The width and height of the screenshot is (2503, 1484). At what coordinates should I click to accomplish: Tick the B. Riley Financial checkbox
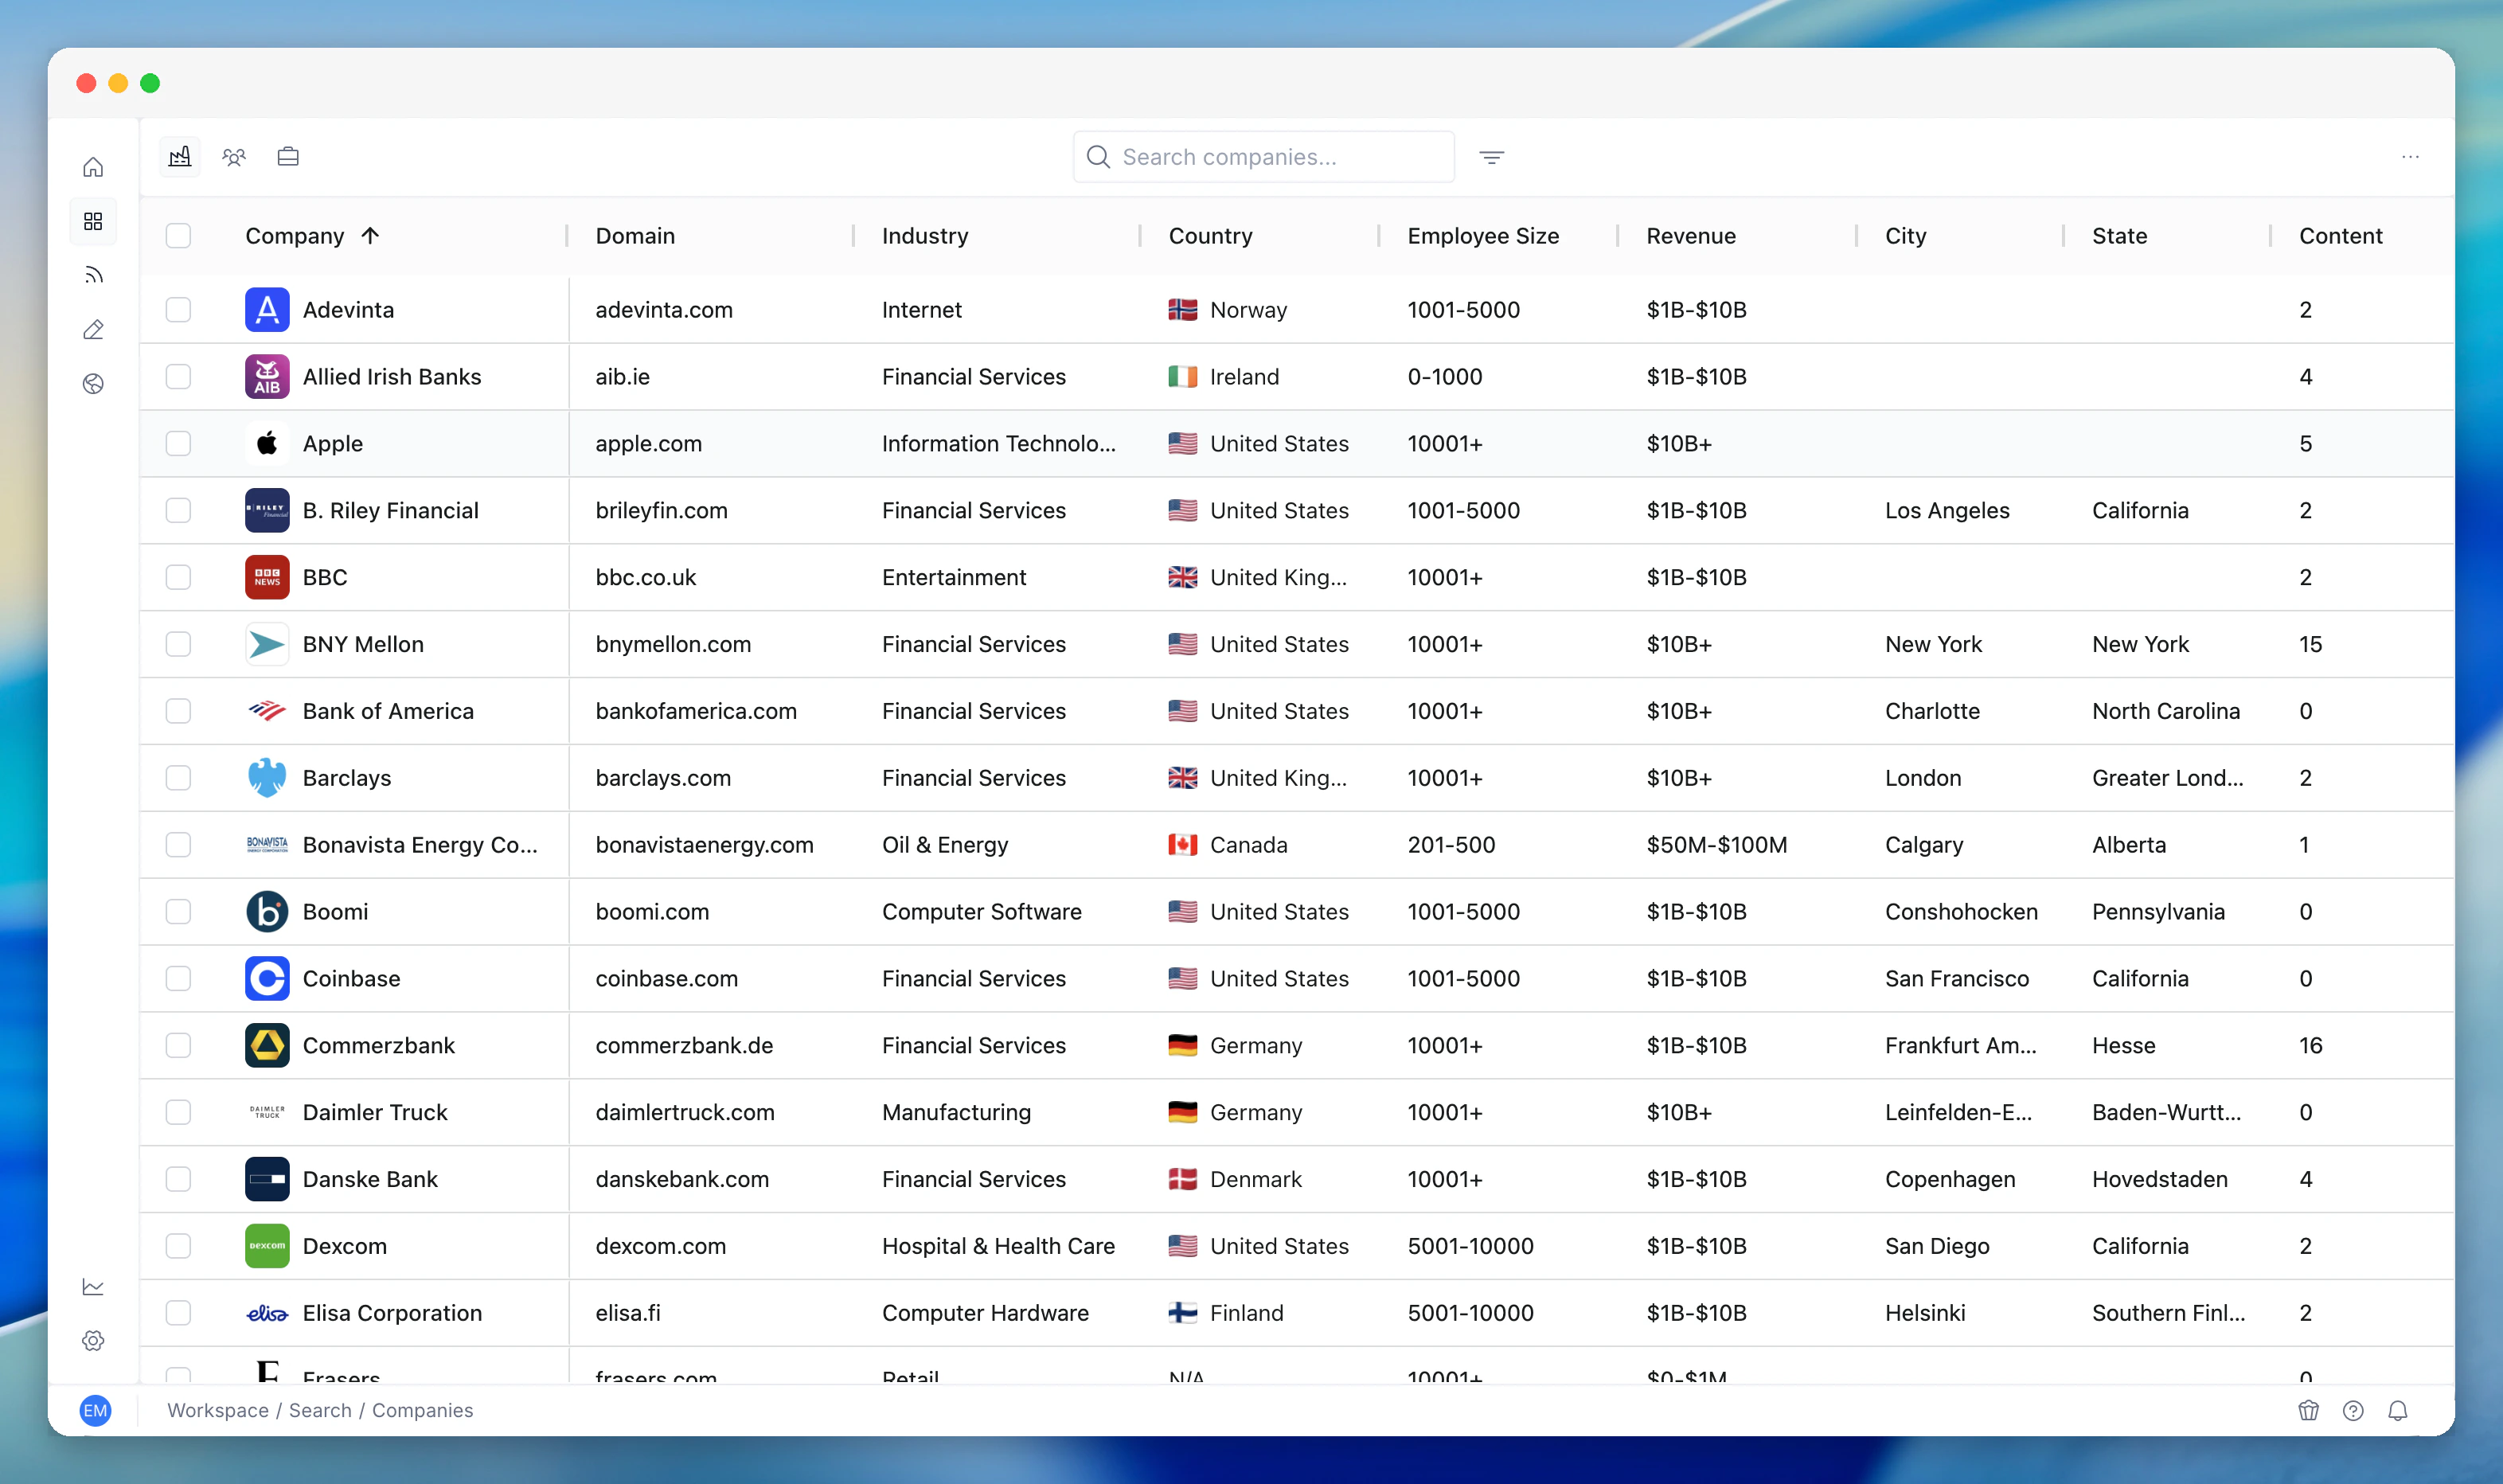(x=178, y=511)
